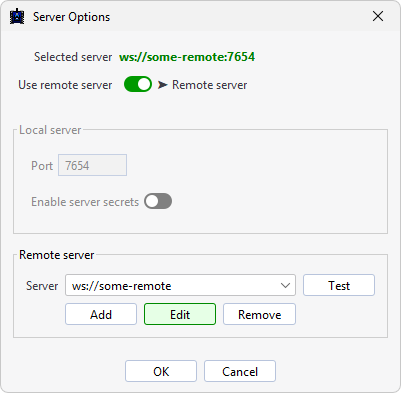Screen dimensions: 401x393
Task: Click the Selected server label
Action: tap(73, 57)
